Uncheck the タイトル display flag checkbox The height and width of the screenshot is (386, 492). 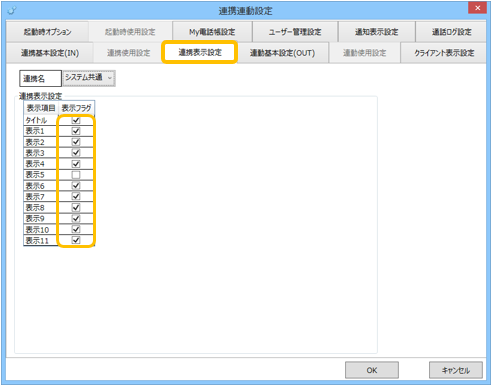tap(76, 120)
